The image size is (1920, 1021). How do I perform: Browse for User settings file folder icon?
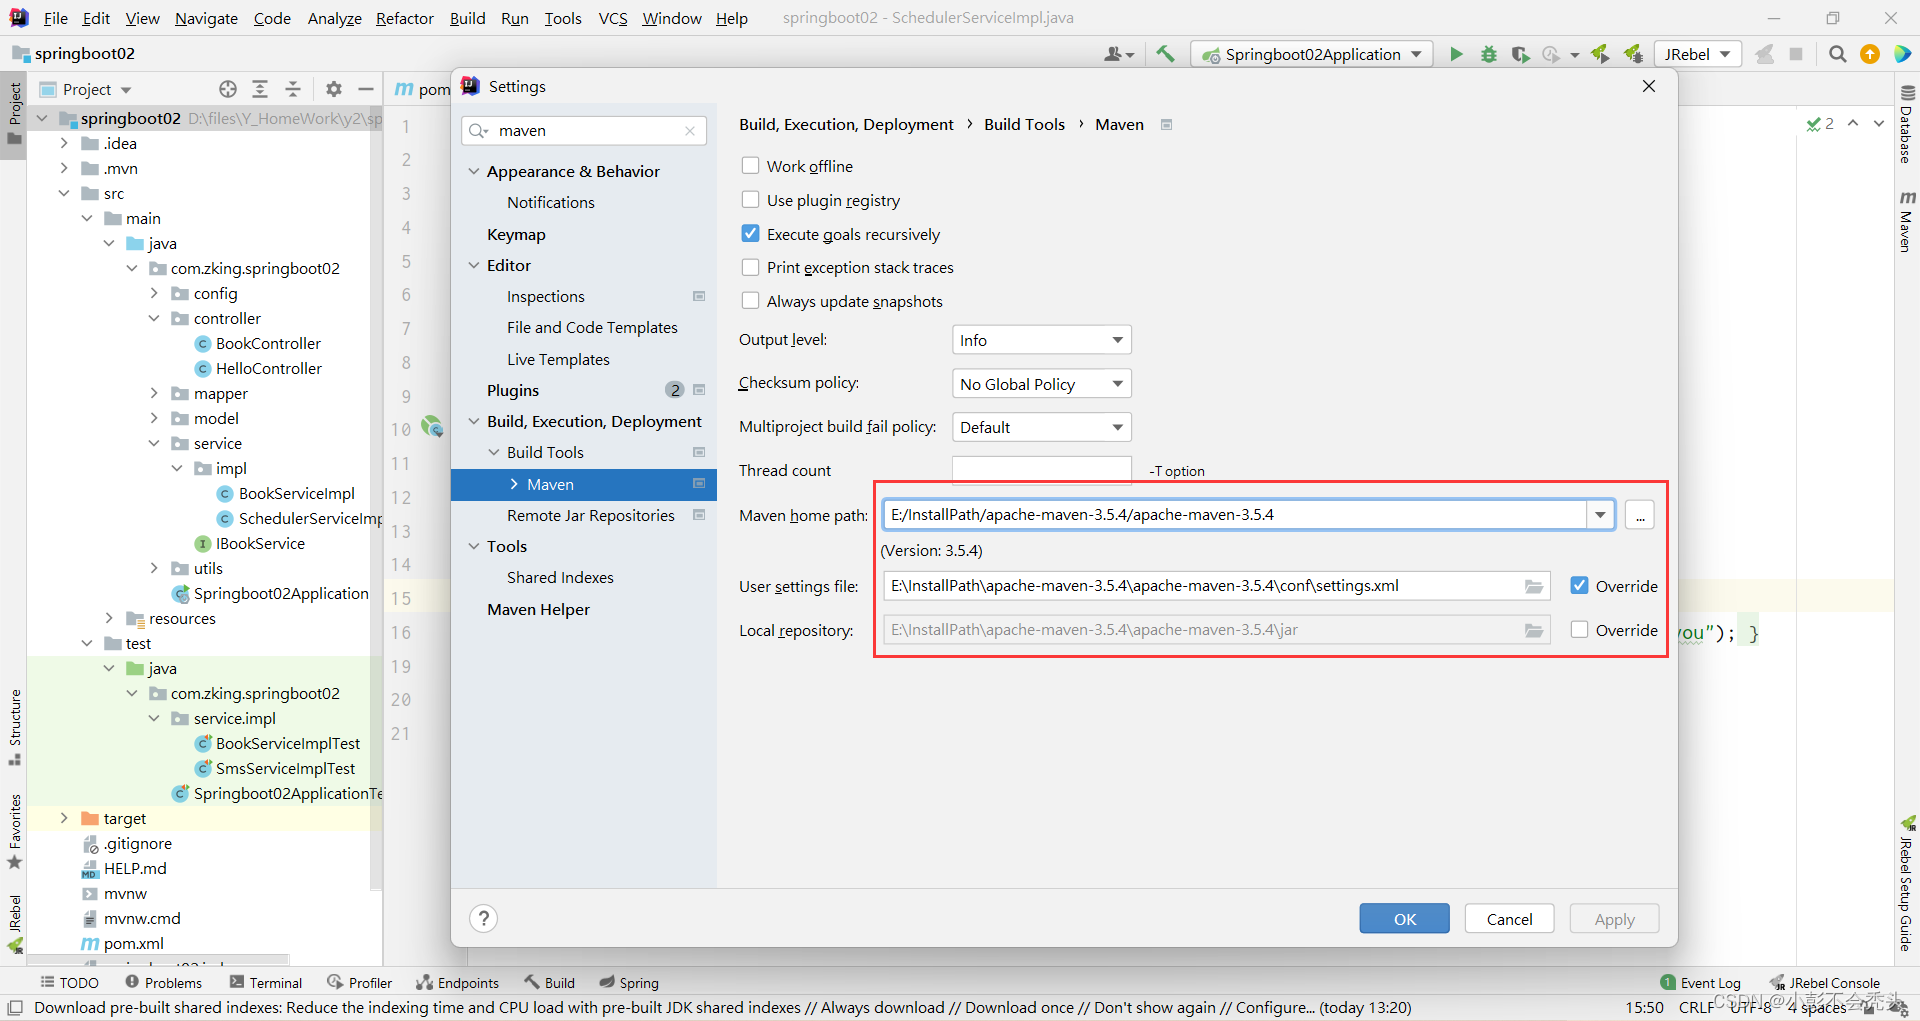(1534, 586)
